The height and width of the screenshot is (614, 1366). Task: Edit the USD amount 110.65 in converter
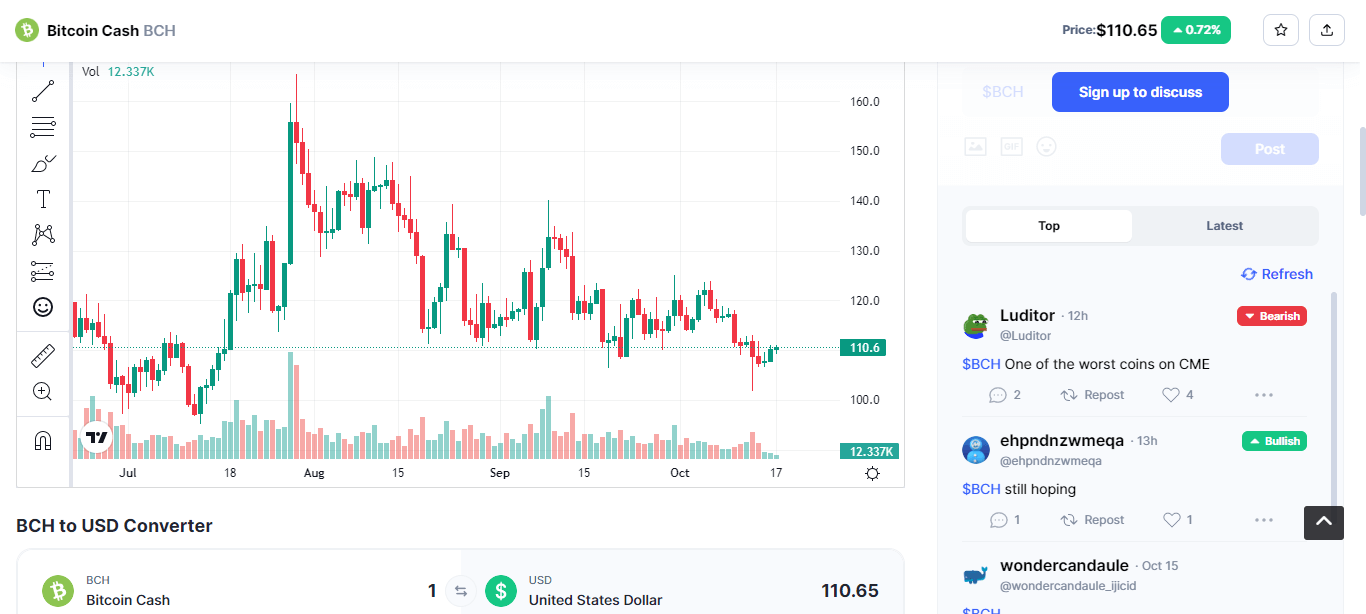pos(850,591)
